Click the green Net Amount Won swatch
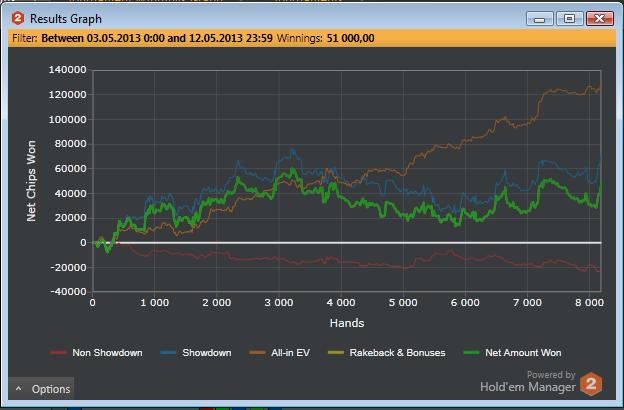This screenshot has height=410, width=624. pos(472,352)
